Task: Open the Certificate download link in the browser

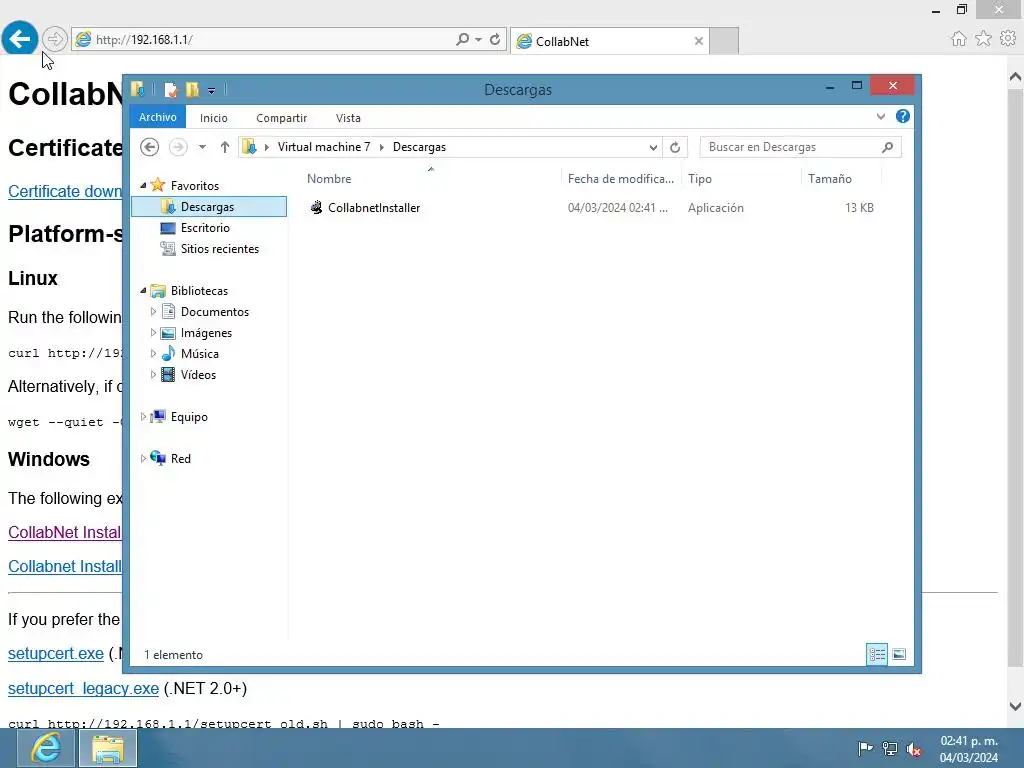Action: pos(65,191)
